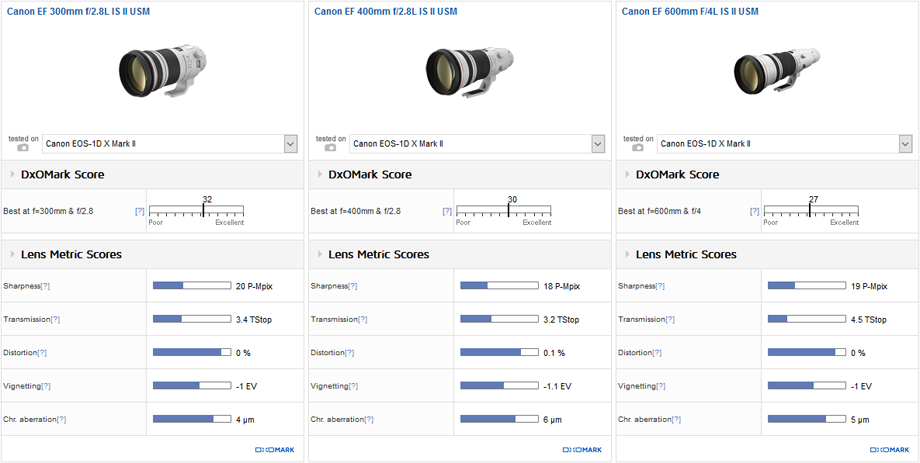920x463 pixels.
Task: Open the tested-on camera dropdown for the 400mm lens
Action: click(477, 144)
